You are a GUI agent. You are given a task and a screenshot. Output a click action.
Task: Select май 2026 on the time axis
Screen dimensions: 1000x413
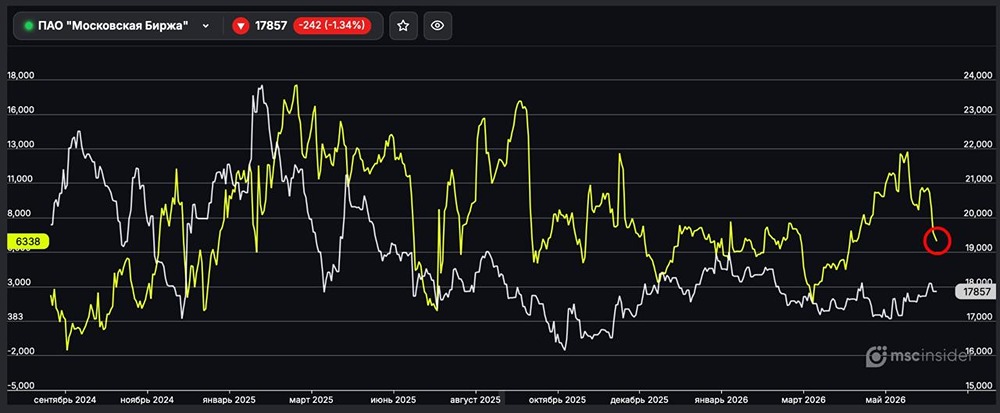point(885,400)
